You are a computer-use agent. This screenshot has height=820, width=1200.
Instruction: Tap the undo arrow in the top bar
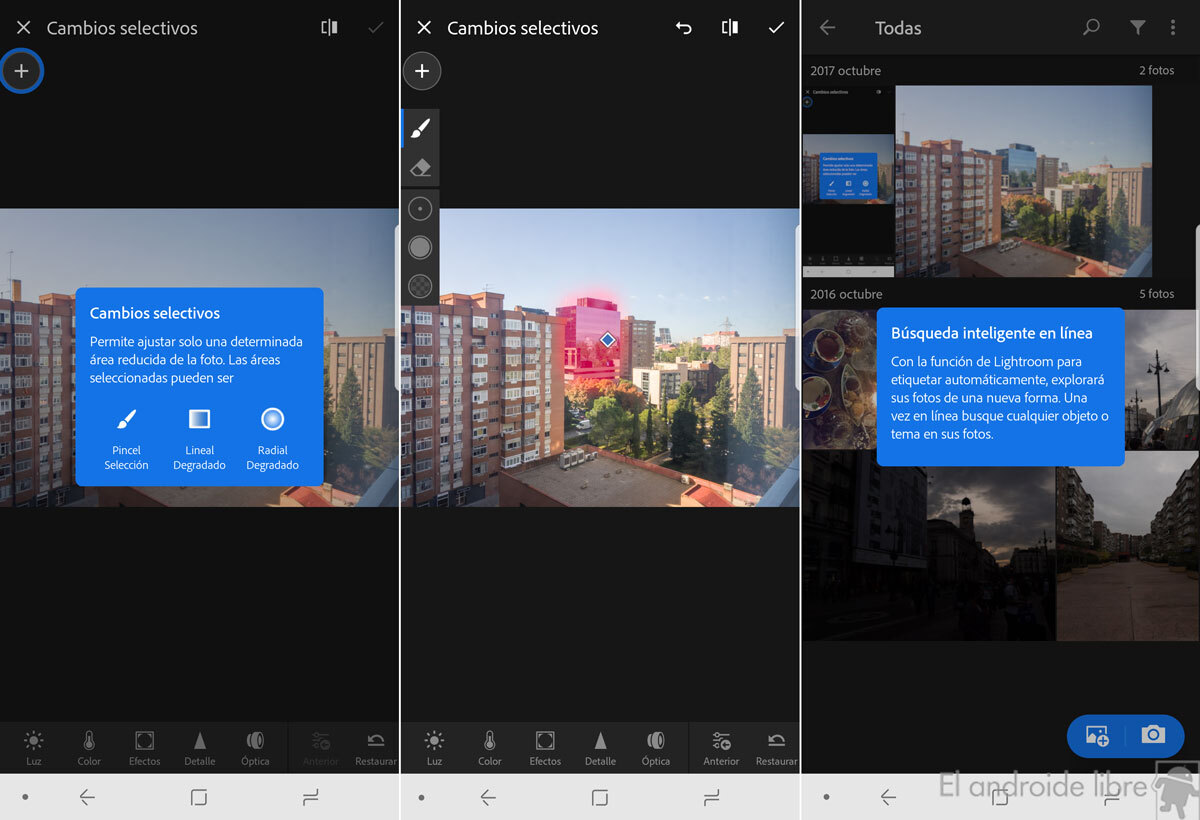pos(684,28)
